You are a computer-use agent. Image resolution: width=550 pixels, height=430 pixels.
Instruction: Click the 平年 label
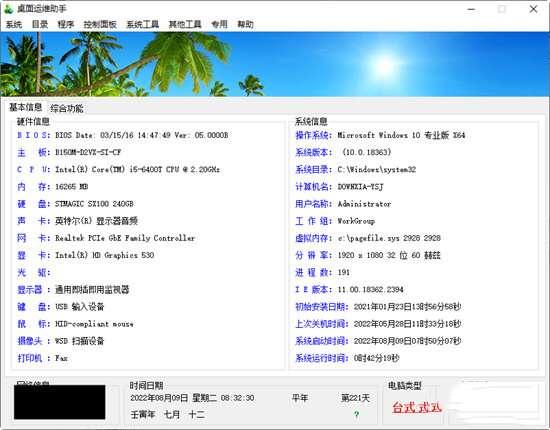tap(300, 398)
